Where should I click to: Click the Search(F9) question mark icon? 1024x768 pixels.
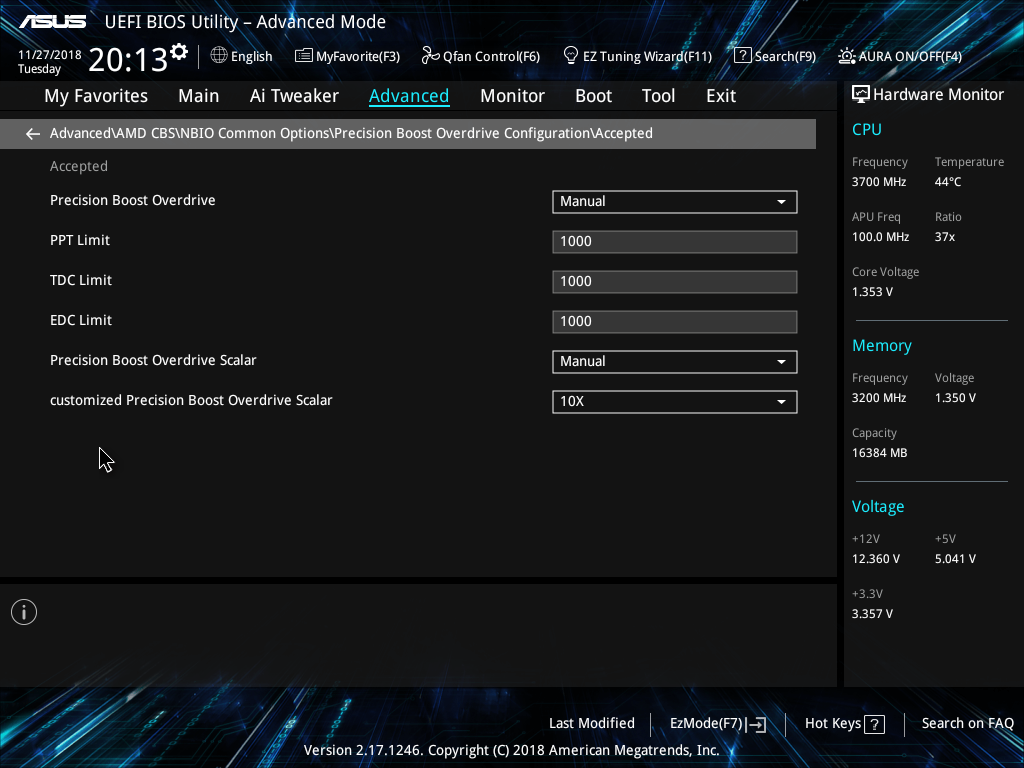pyautogui.click(x=743, y=56)
